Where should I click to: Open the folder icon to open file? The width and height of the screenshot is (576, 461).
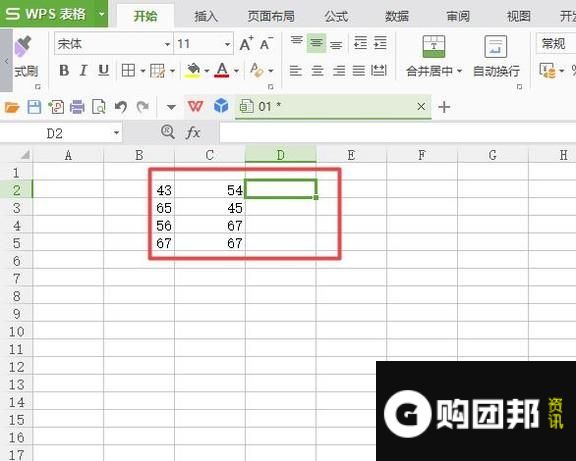(x=12, y=107)
